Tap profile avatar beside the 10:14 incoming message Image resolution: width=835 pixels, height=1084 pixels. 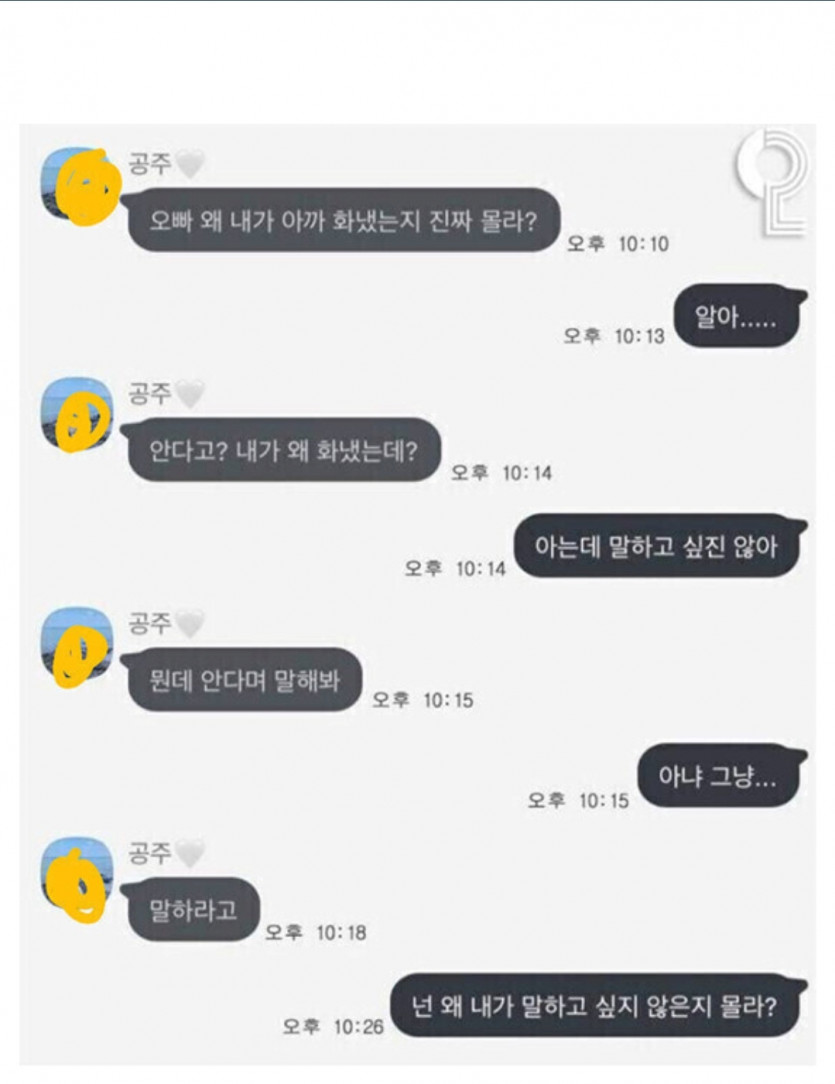[x=77, y=413]
